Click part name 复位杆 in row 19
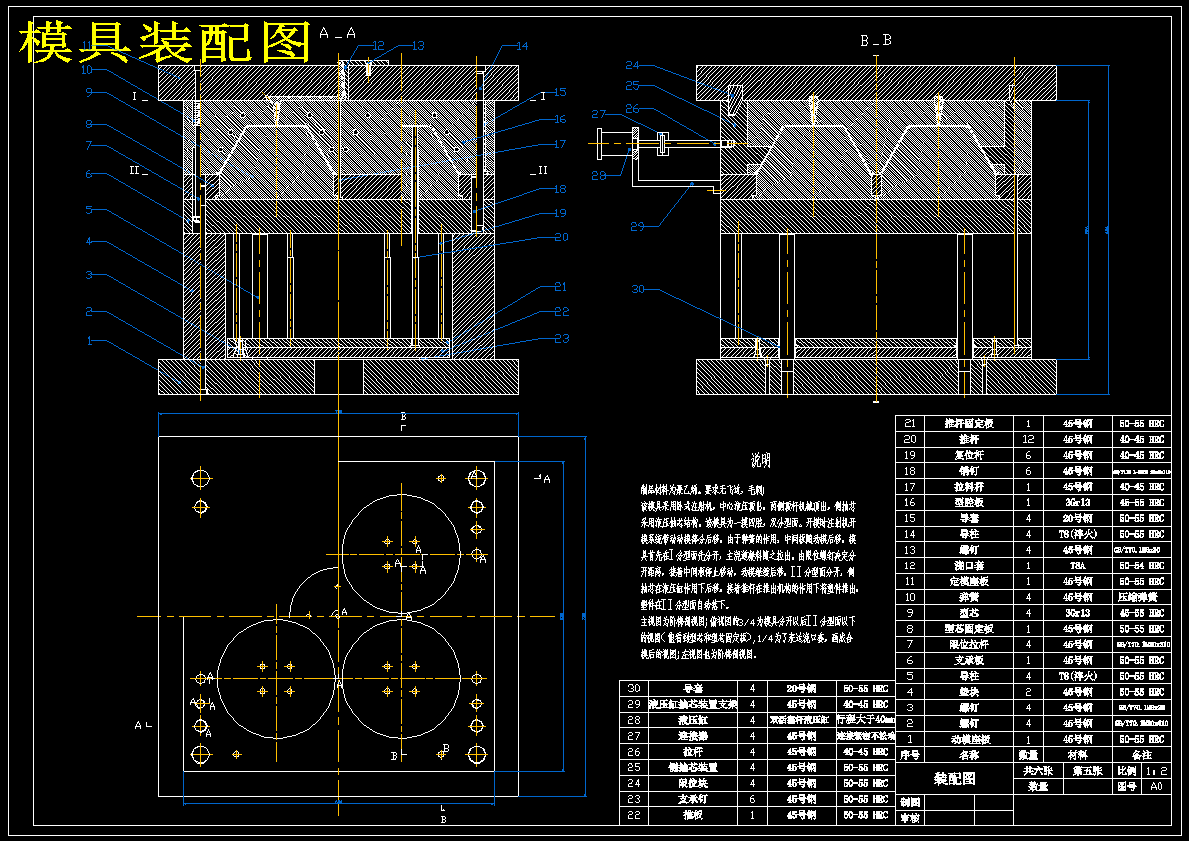1189x841 pixels. click(x=968, y=455)
